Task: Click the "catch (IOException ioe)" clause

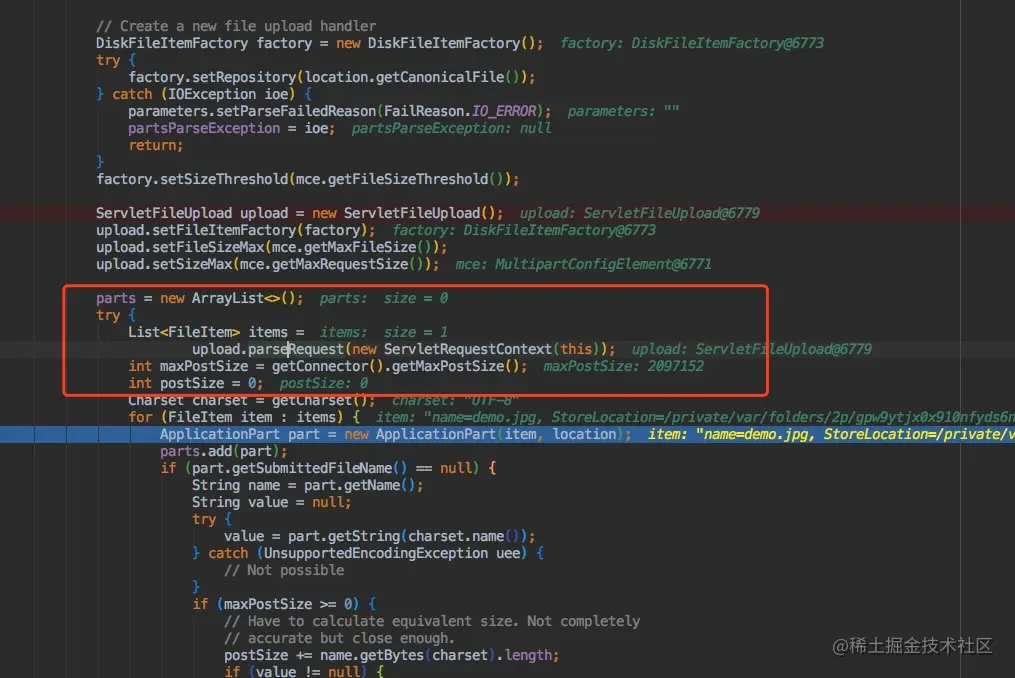Action: 204,94
